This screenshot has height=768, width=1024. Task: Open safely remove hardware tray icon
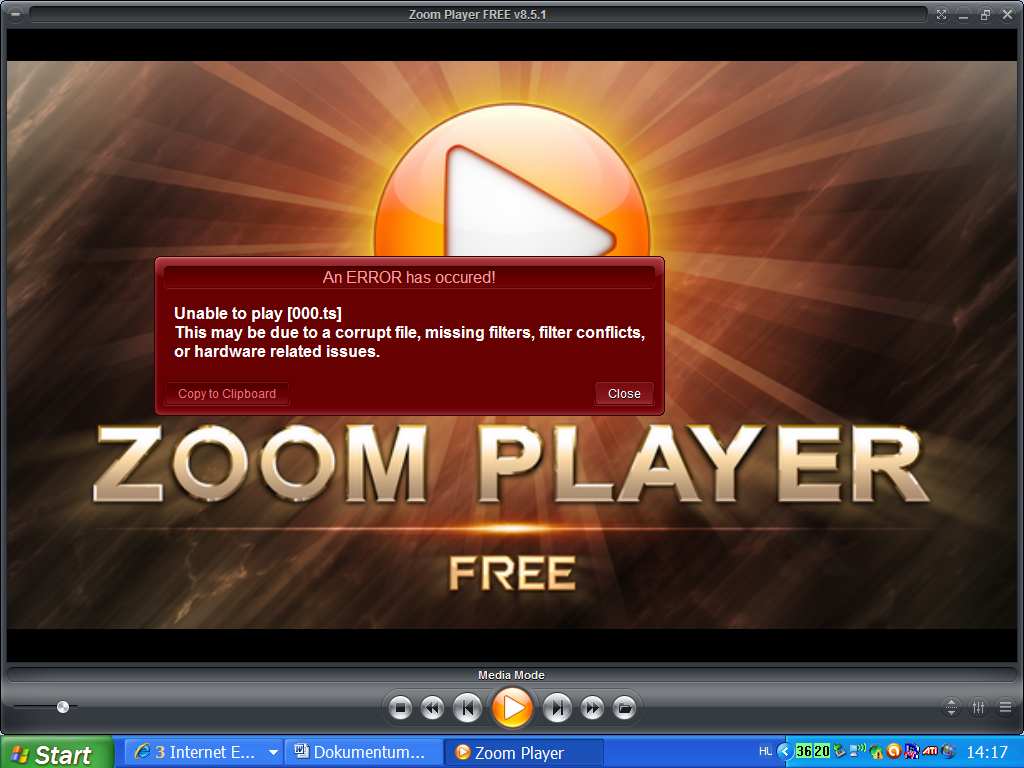click(x=839, y=750)
